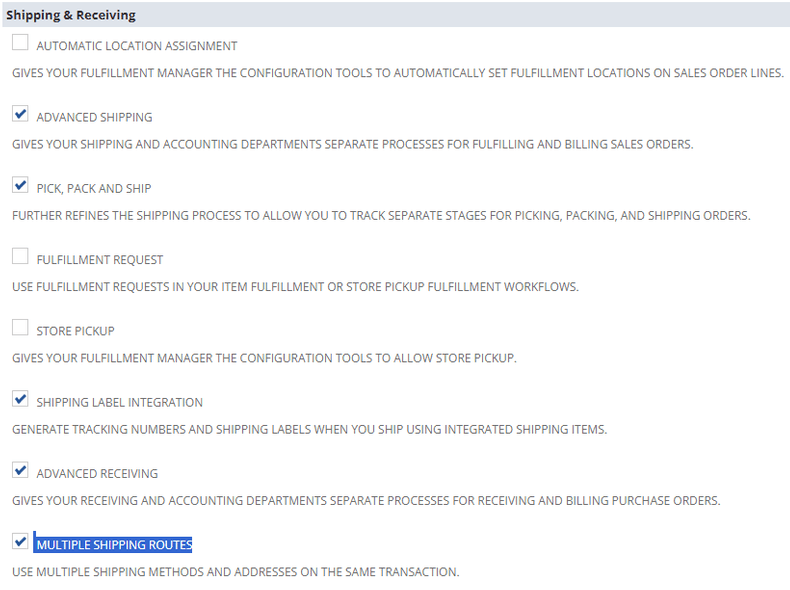Enable the Fulfillment Request checkbox
The height and width of the screenshot is (590, 790).
20,256
